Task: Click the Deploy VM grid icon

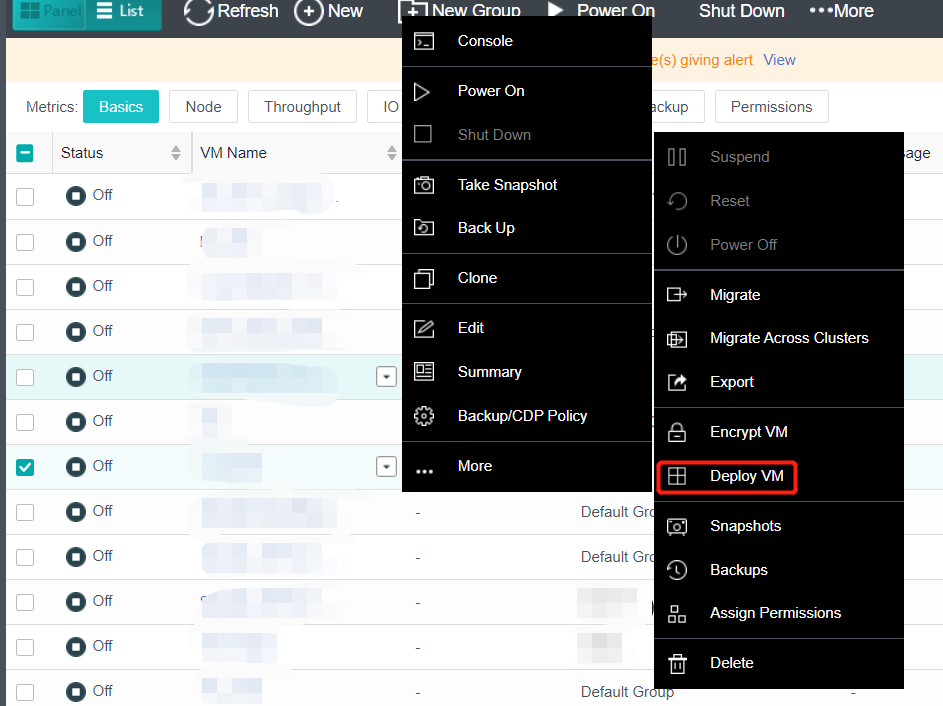Action: click(x=677, y=476)
